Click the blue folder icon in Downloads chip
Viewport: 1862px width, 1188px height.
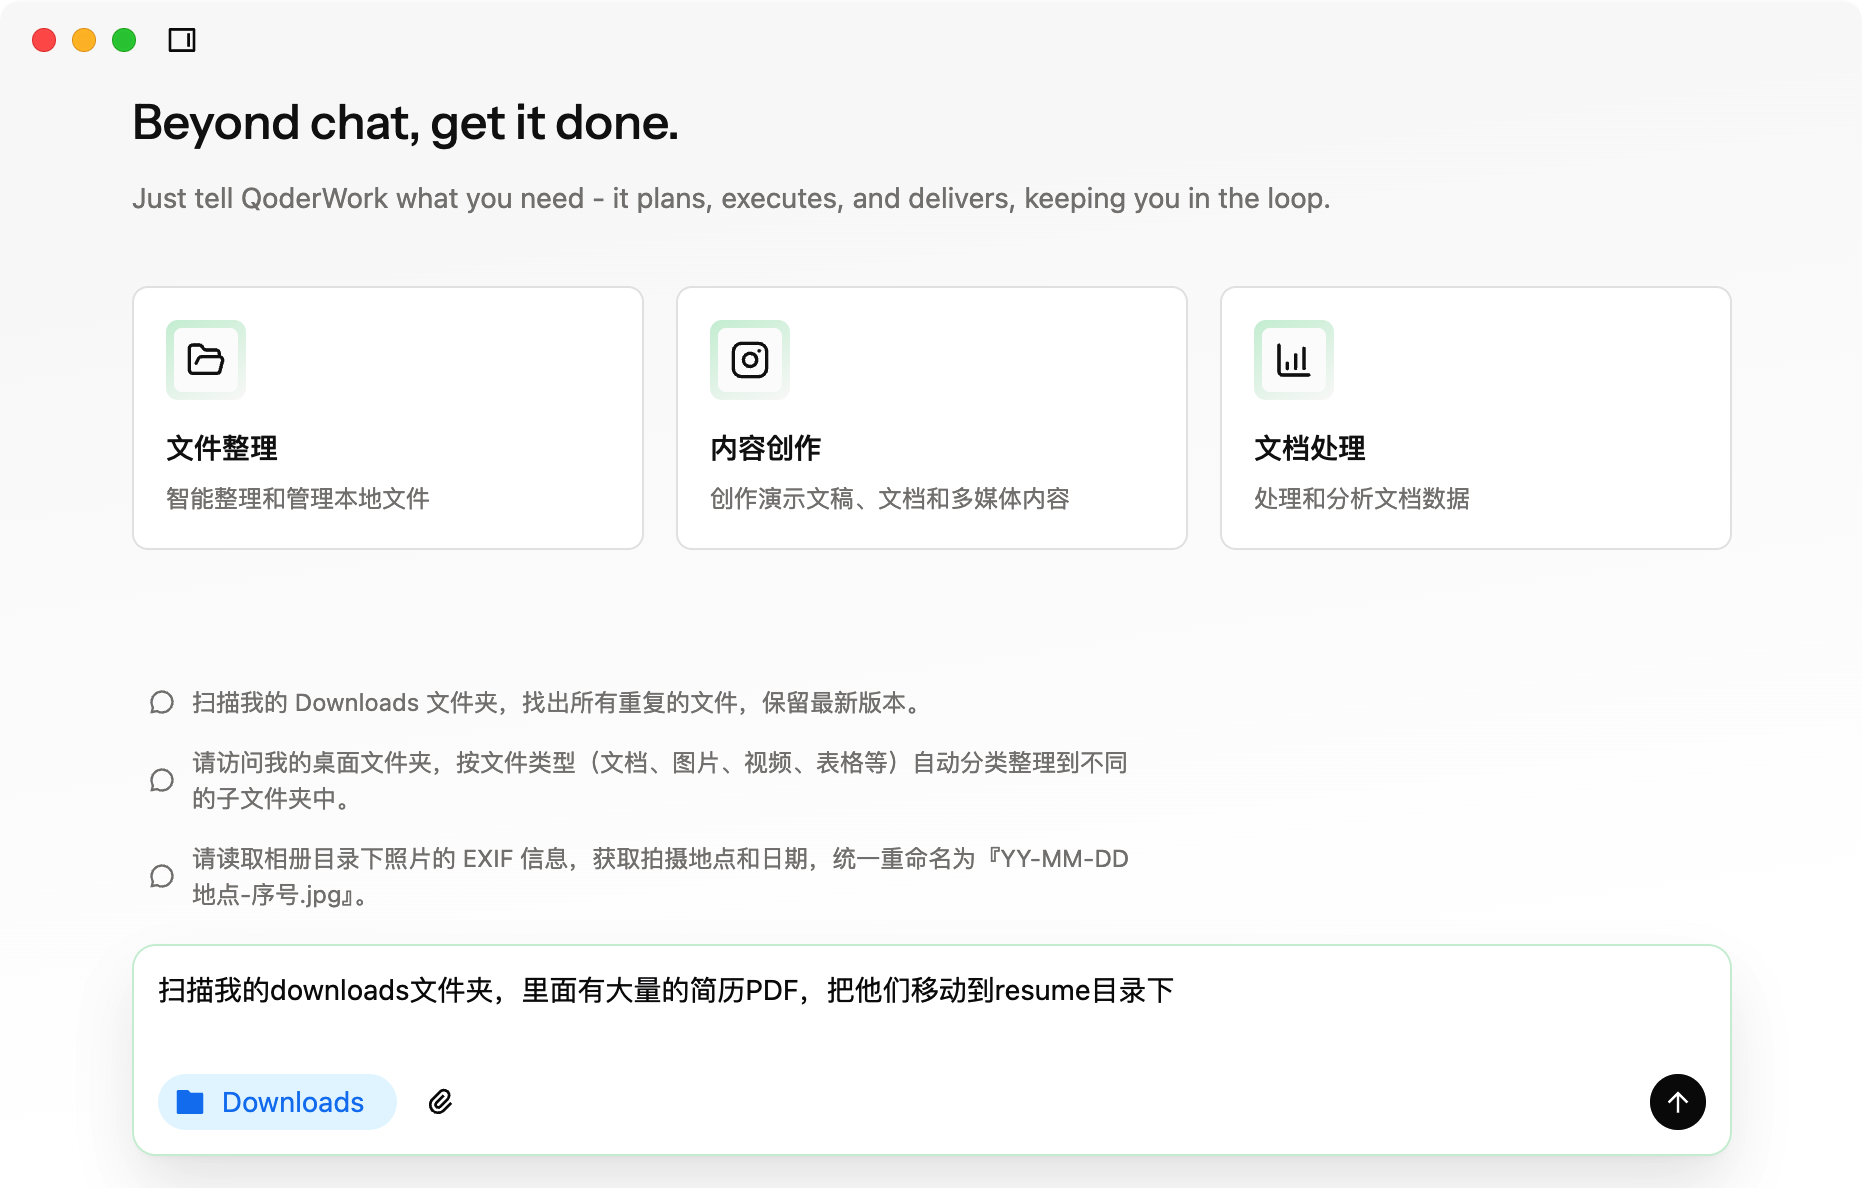coord(190,1102)
